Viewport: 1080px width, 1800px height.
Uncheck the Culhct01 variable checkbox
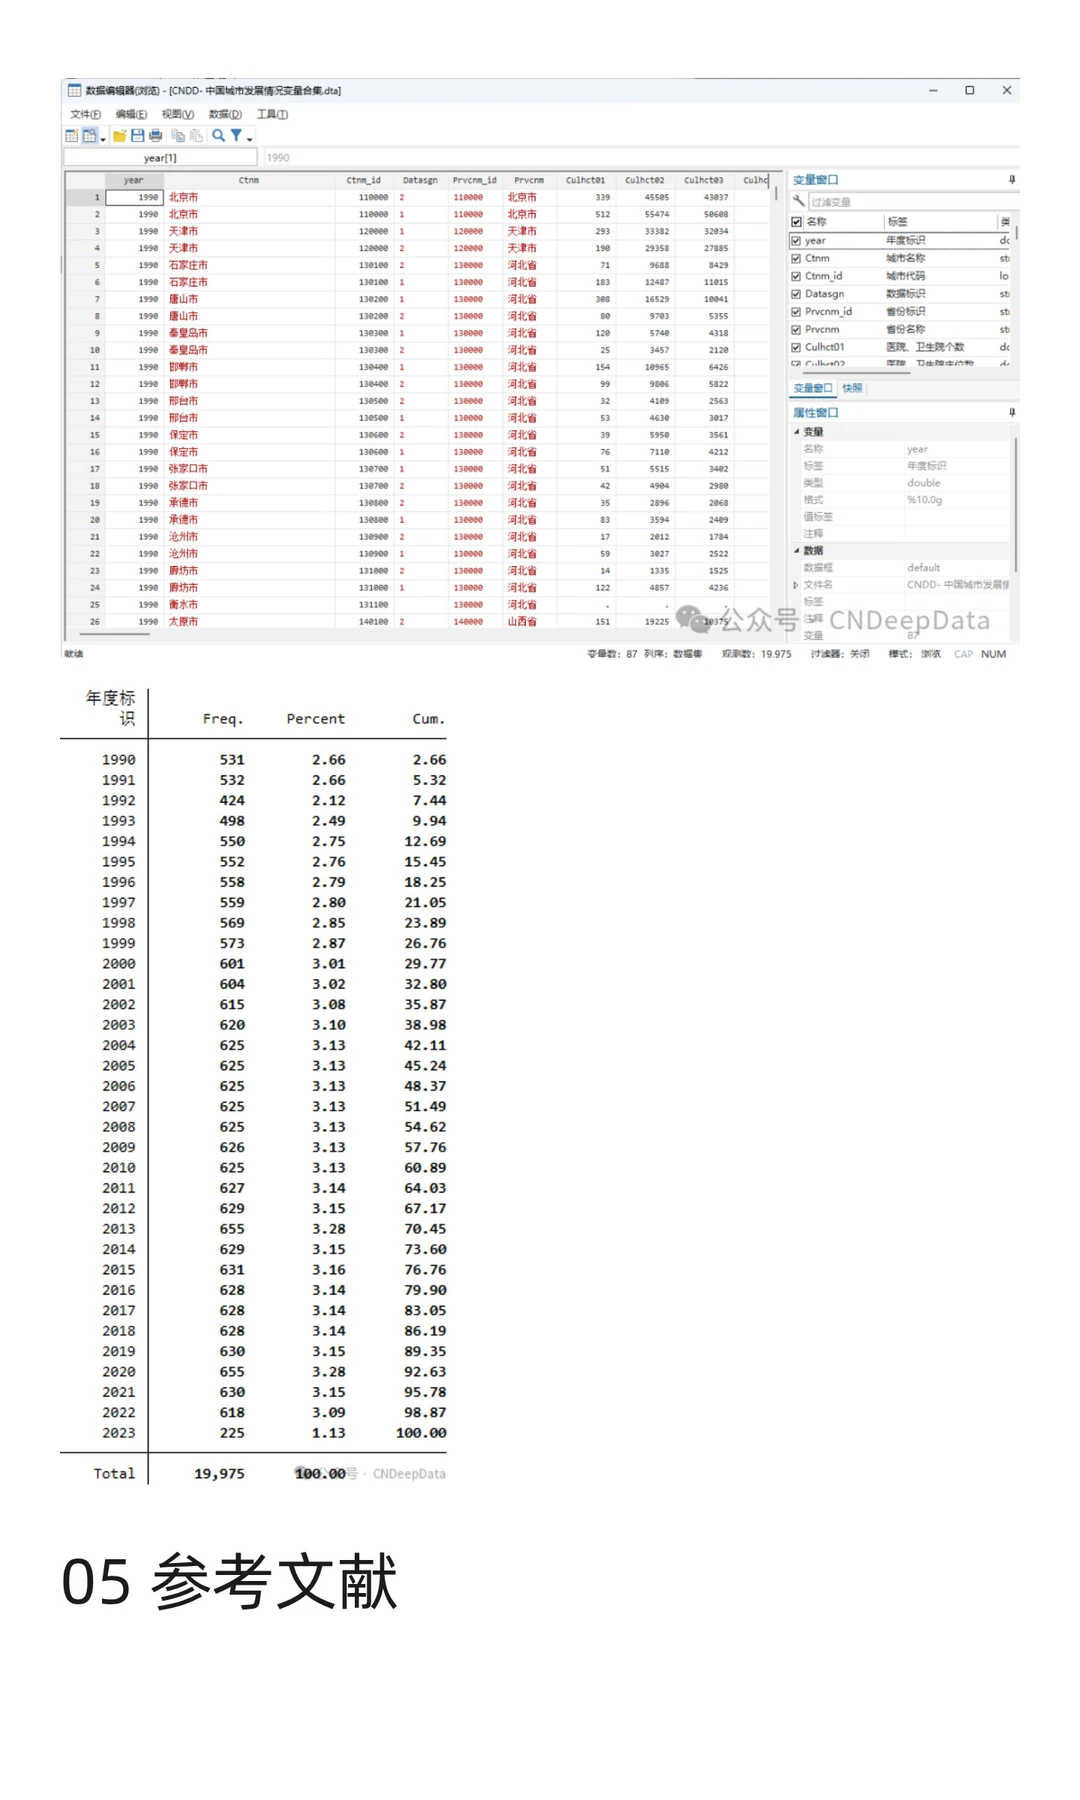coord(796,347)
